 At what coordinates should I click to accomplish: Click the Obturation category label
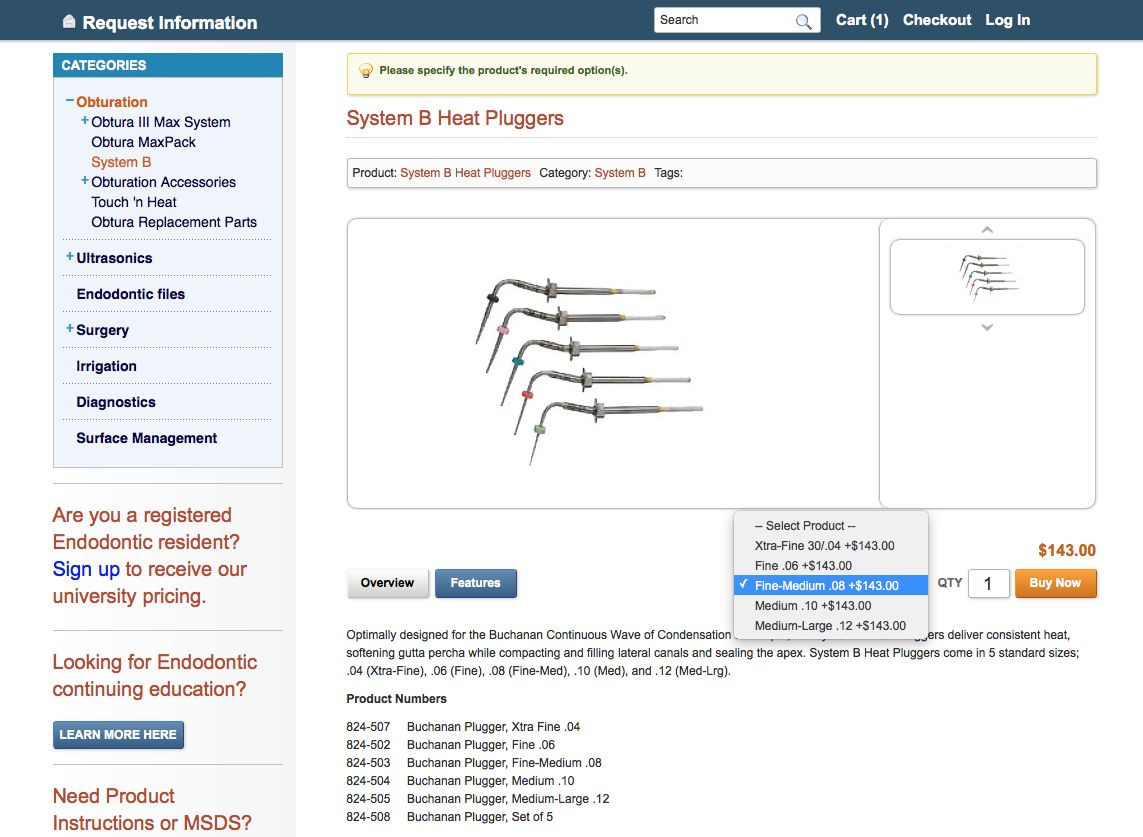112,102
